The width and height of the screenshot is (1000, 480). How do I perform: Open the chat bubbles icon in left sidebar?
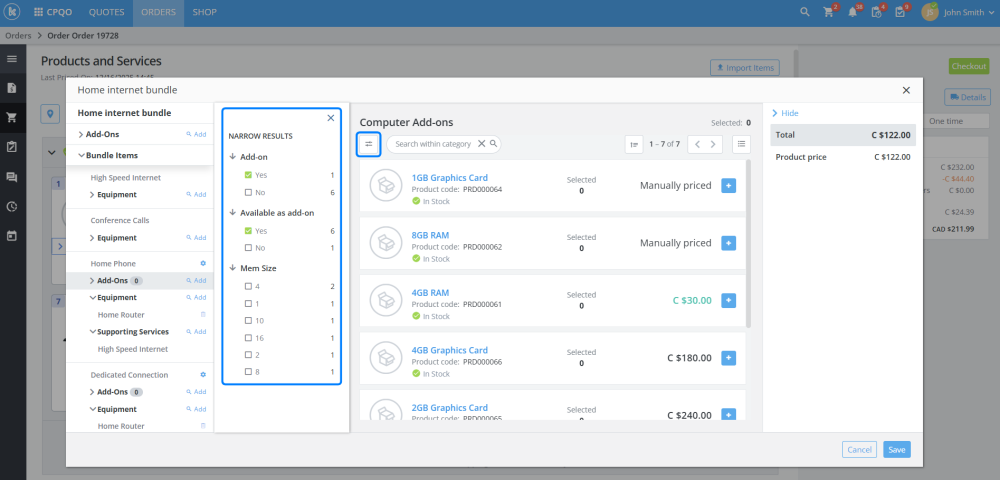point(11,177)
